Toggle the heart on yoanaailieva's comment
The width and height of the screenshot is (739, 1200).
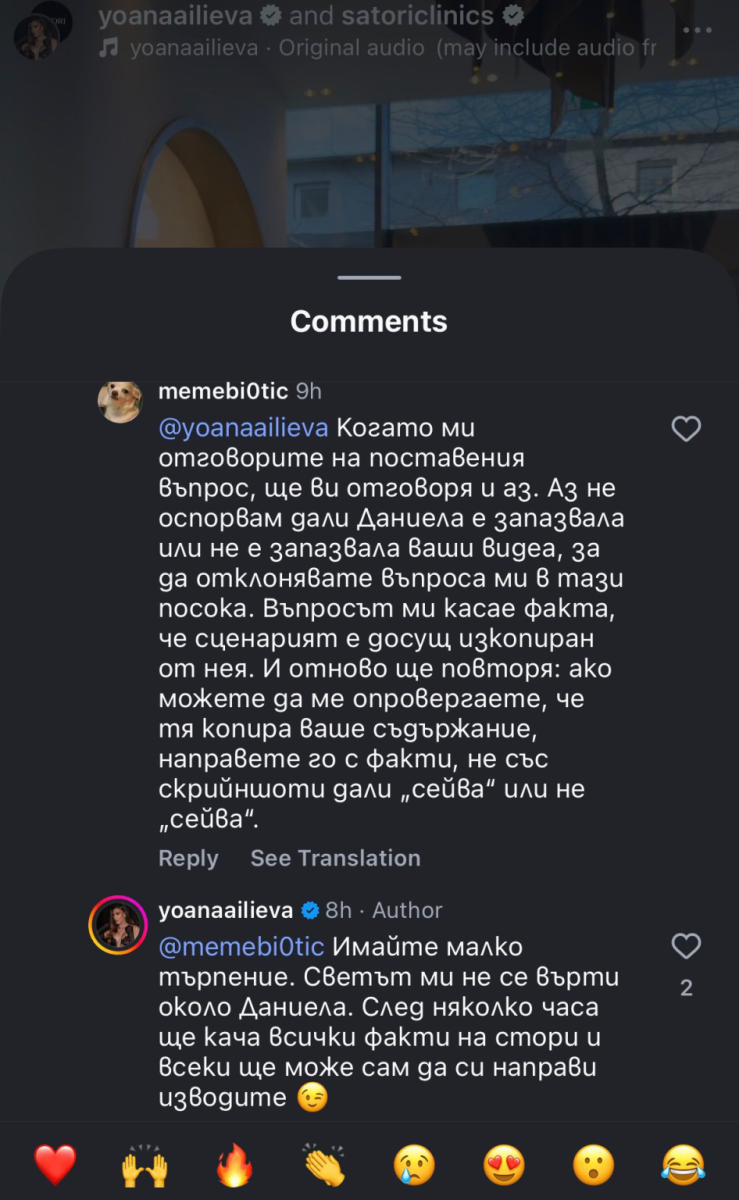pyautogui.click(x=686, y=947)
